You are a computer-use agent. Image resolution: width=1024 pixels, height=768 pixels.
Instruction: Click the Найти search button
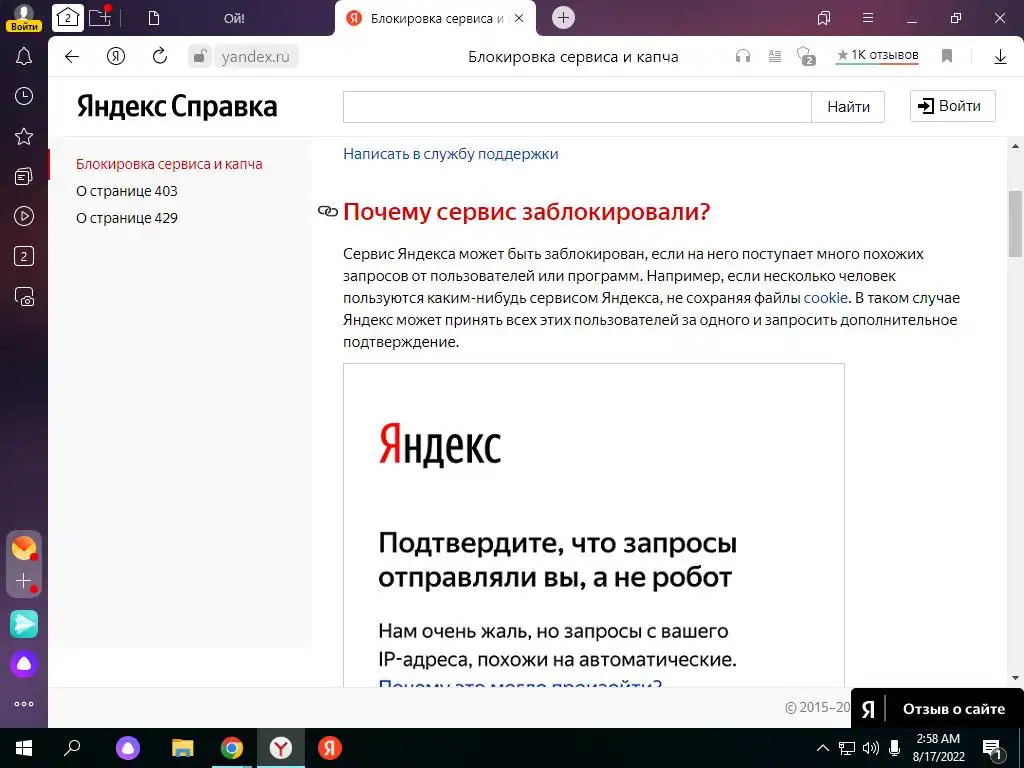[x=848, y=106]
